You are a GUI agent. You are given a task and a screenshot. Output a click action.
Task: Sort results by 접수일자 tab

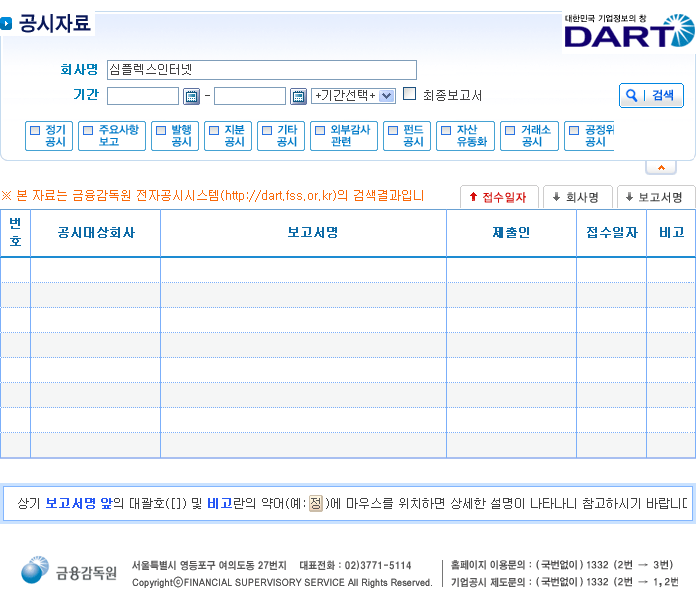point(499,198)
